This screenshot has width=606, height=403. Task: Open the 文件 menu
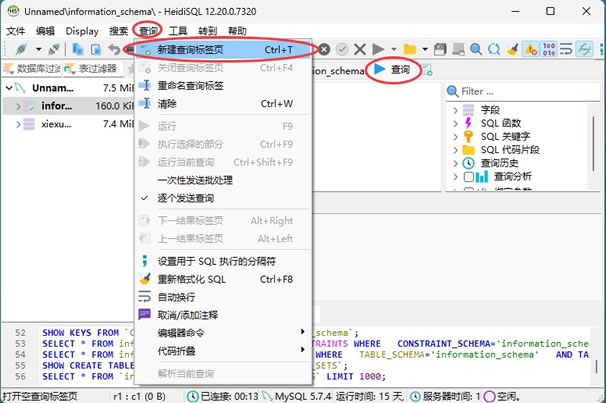(x=16, y=31)
